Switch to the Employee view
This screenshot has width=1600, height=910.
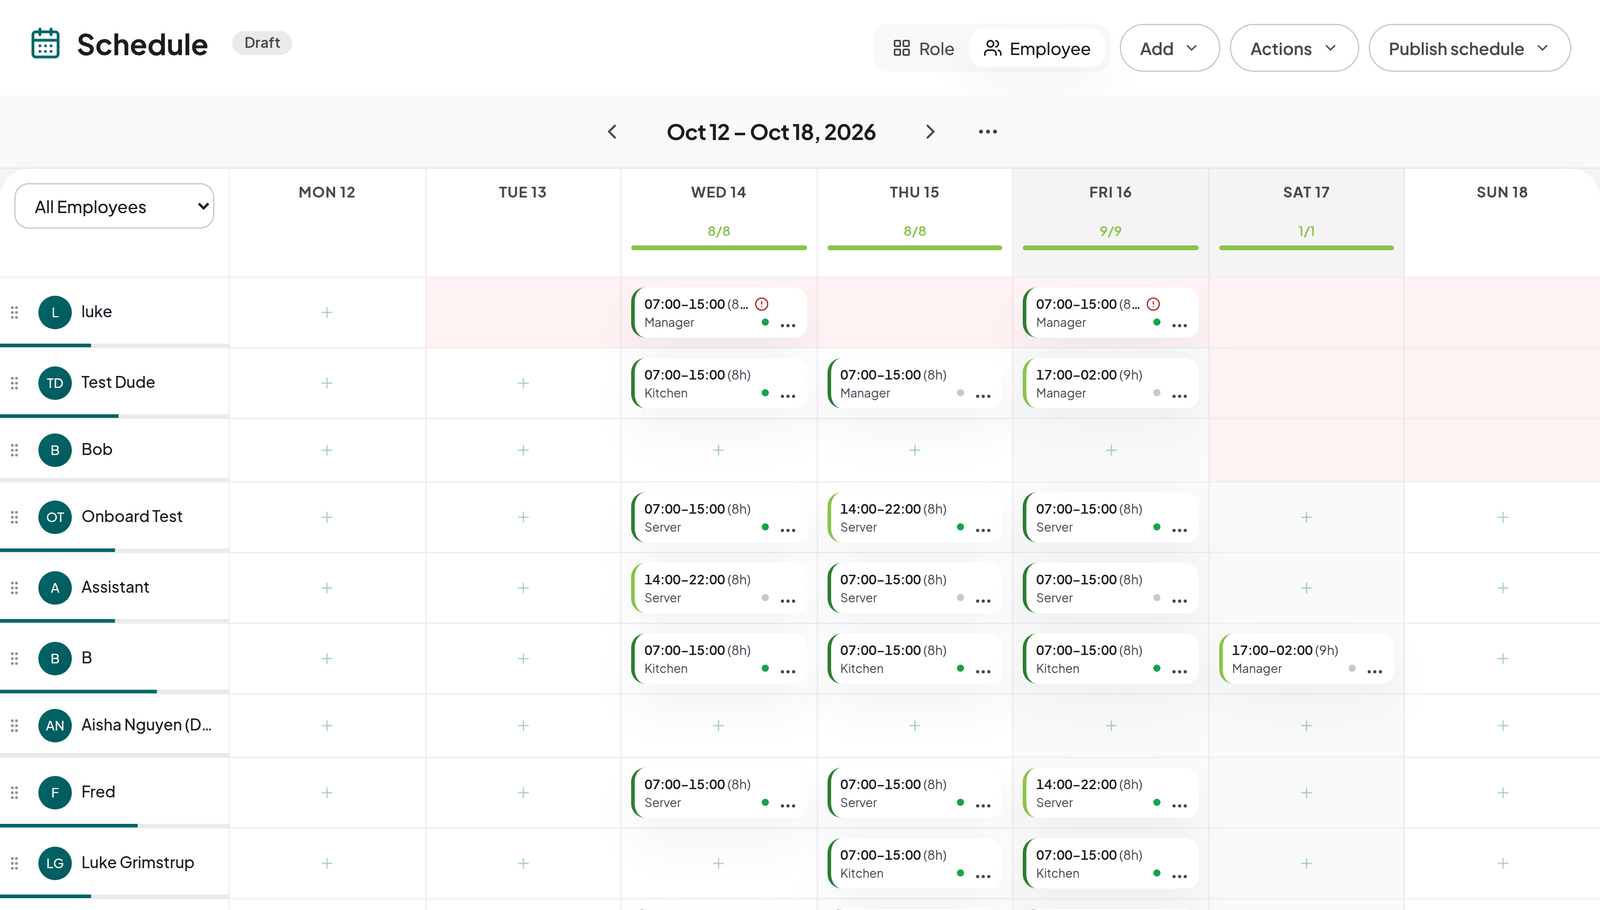(x=1037, y=48)
